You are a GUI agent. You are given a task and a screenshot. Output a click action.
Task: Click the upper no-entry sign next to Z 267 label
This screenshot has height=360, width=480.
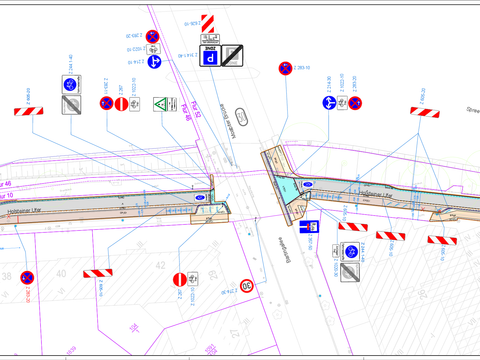[x=121, y=104]
